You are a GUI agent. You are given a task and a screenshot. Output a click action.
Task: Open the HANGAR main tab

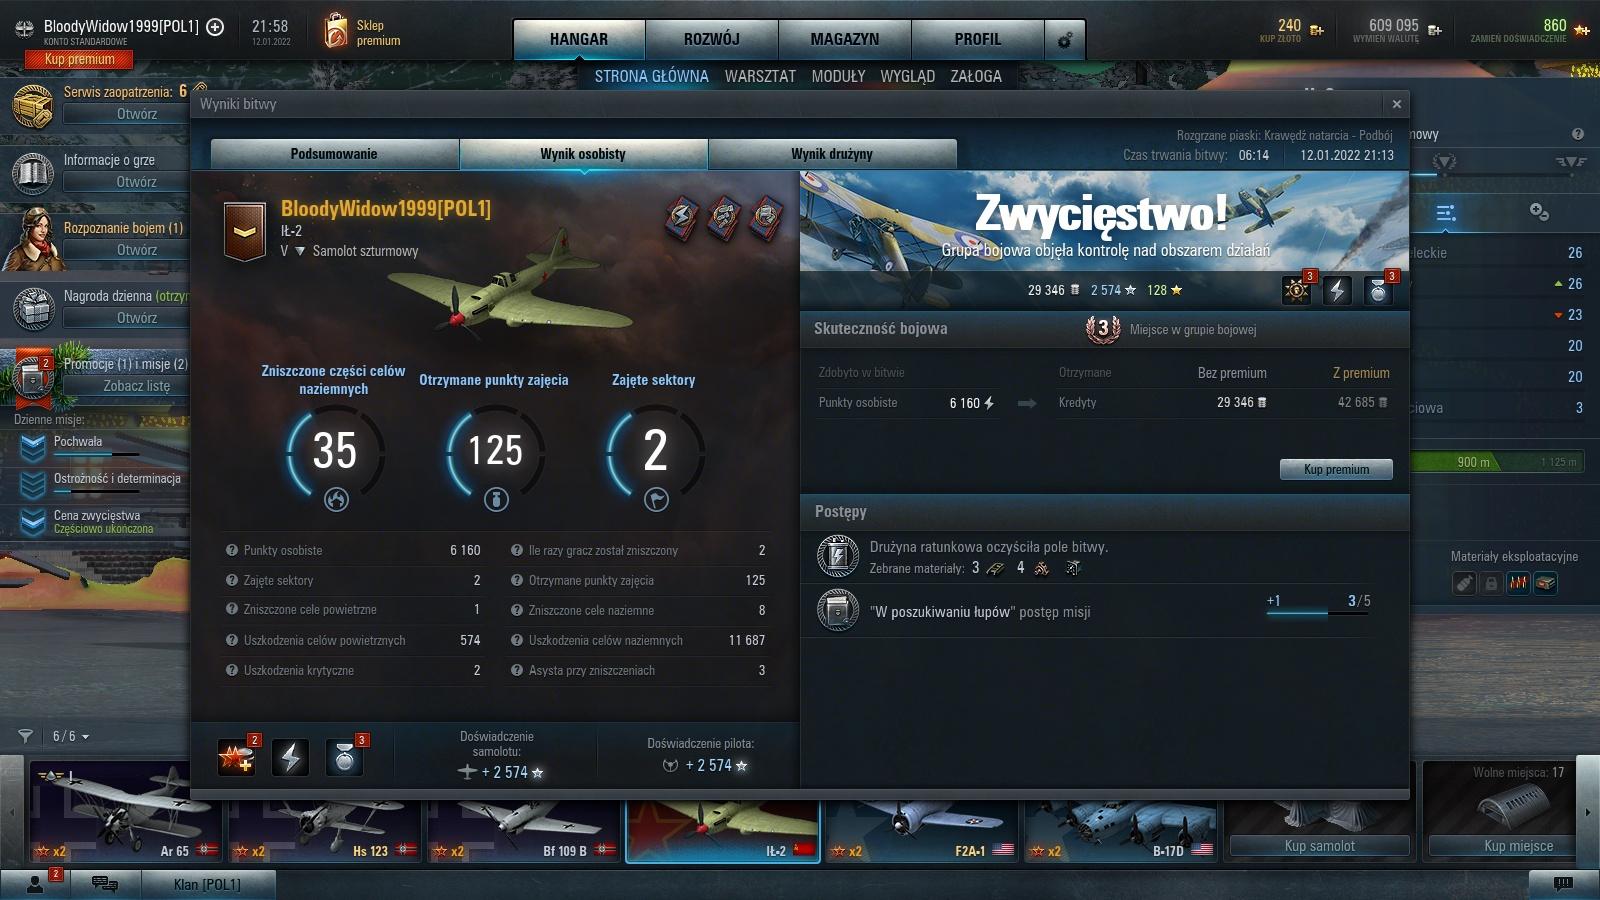[579, 40]
